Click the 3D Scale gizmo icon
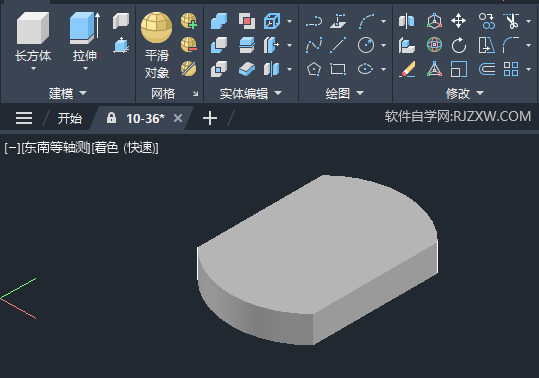Viewport: 539px width, 378px height. pos(434,69)
